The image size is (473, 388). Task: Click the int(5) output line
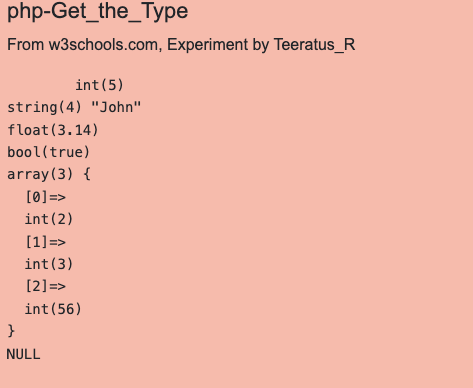pyautogui.click(x=99, y=85)
